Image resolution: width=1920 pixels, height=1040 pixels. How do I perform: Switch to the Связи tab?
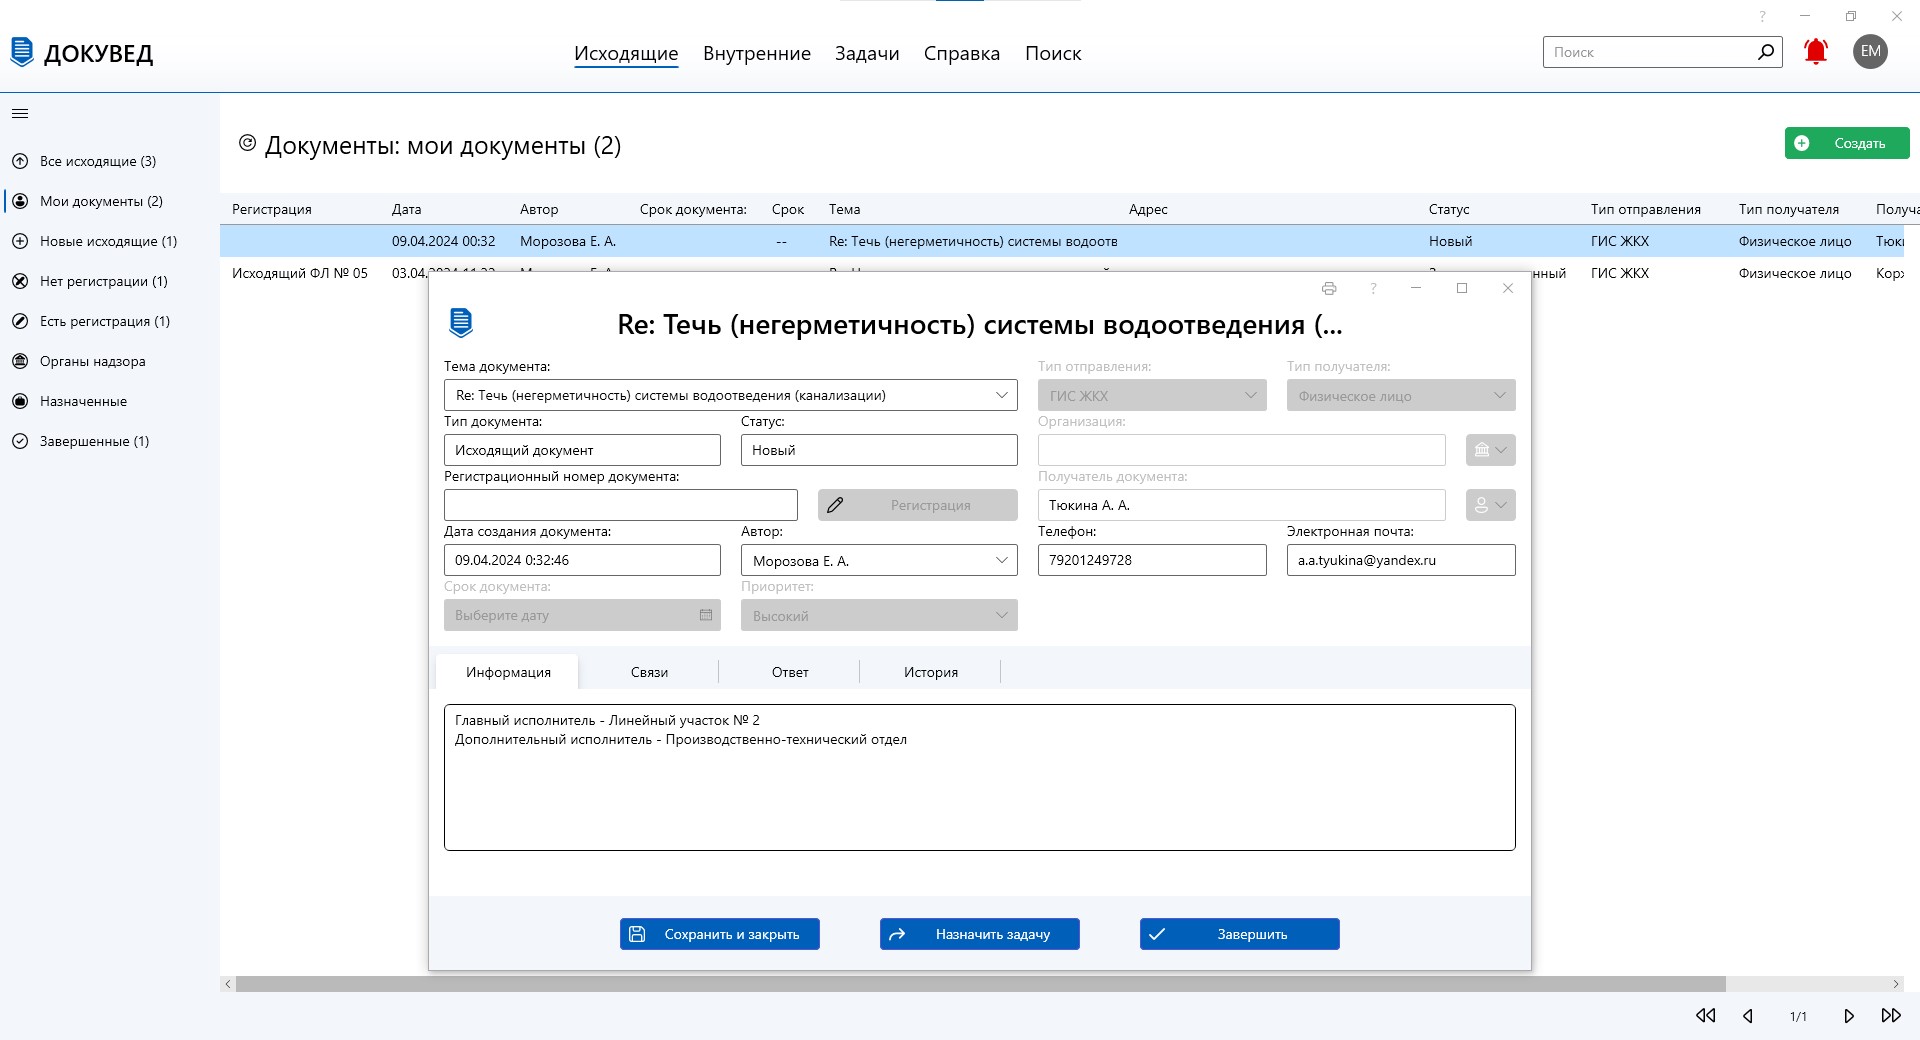point(649,672)
